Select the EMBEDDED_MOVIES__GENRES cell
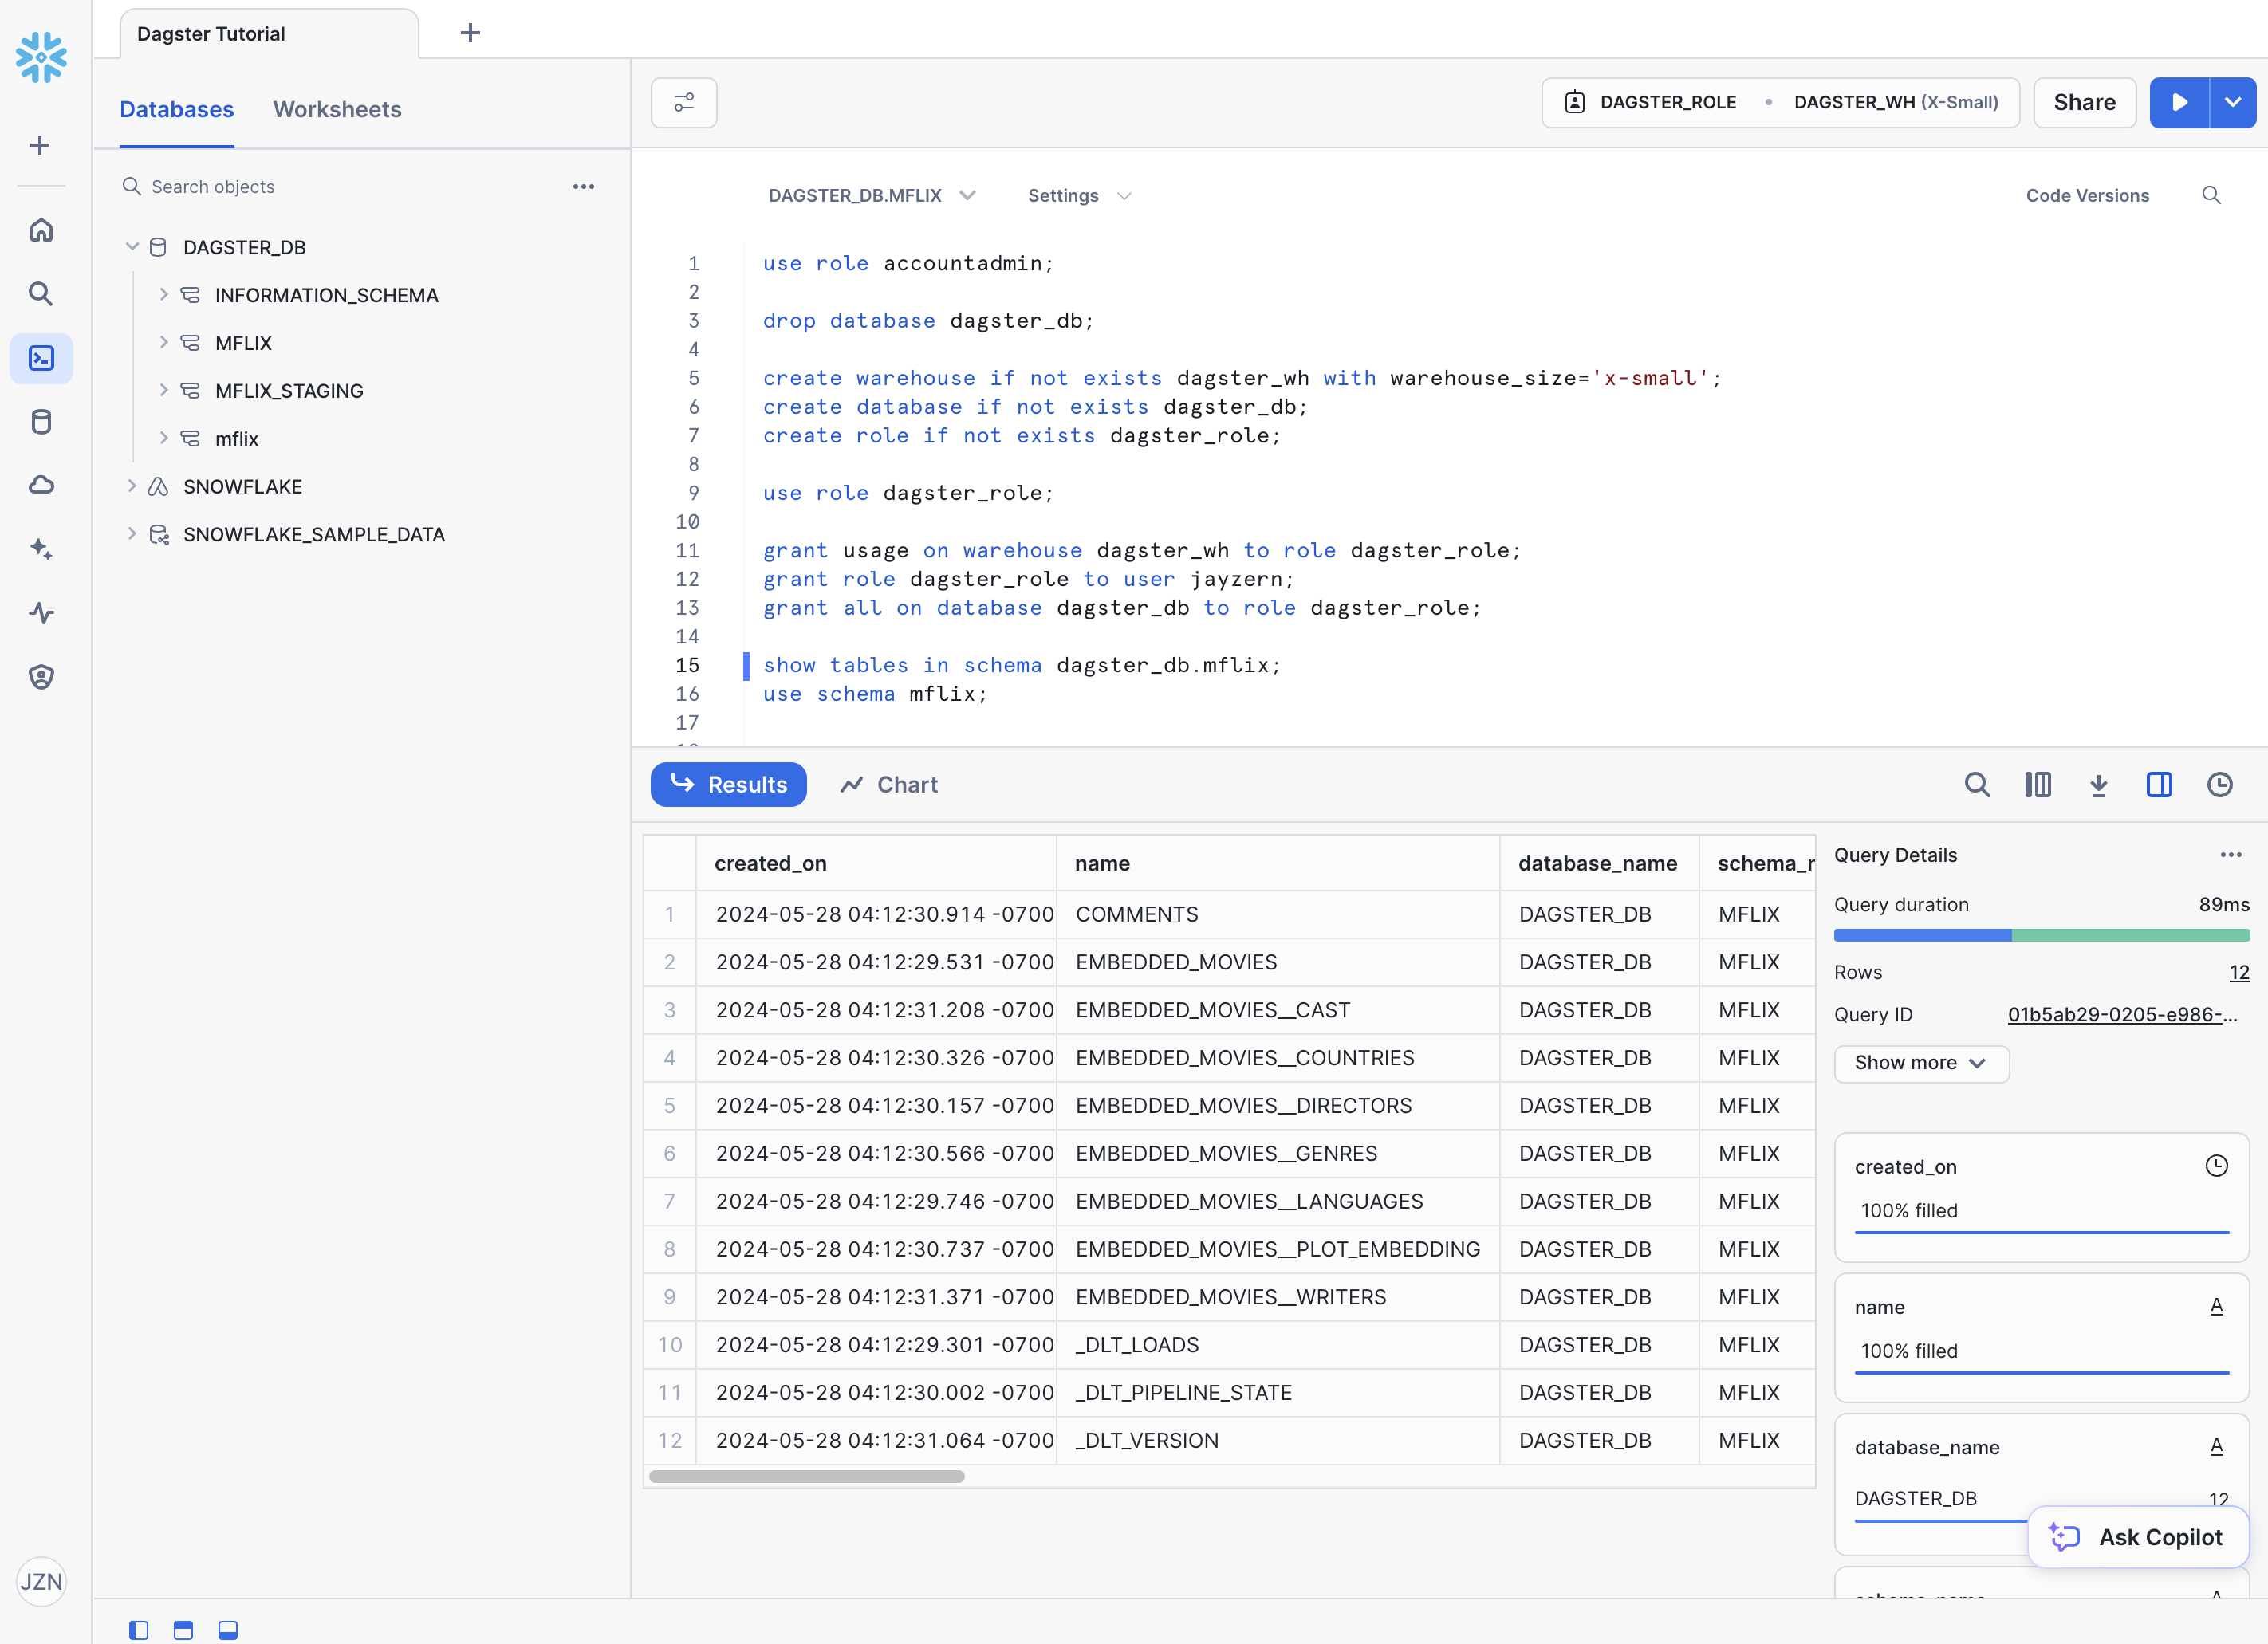This screenshot has height=1644, width=2268. coord(1277,1153)
